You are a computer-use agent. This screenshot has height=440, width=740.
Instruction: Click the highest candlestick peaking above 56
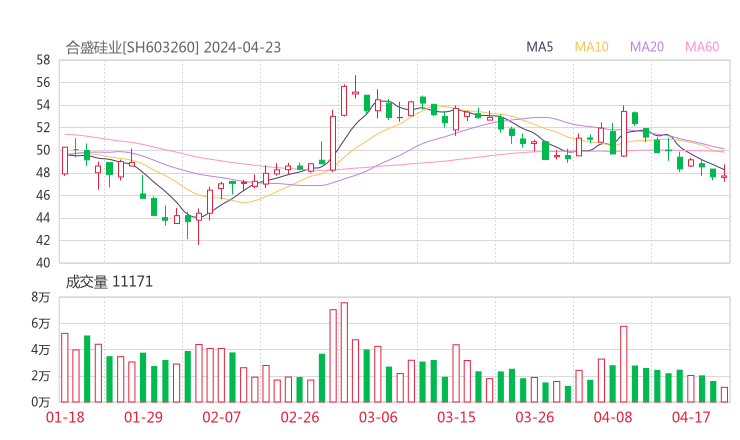click(355, 87)
